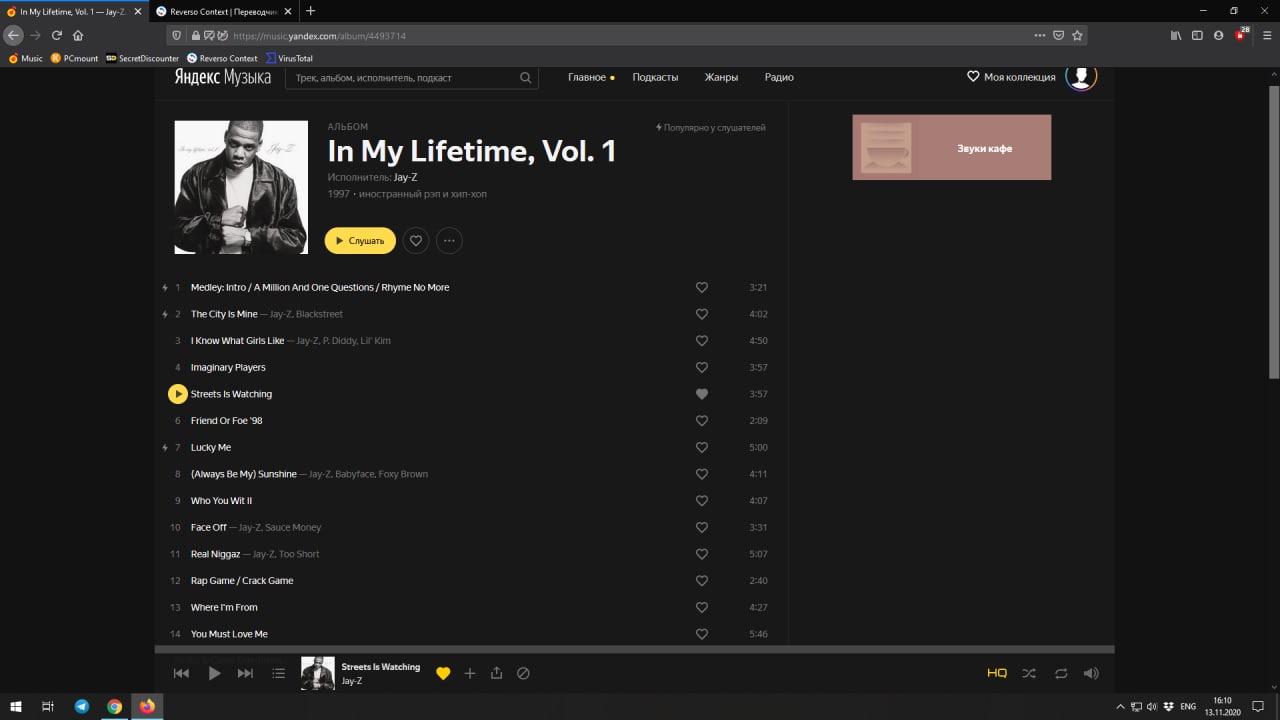This screenshot has width=1280, height=720.
Task: Like track Medley: Intro
Action: [x=702, y=287]
